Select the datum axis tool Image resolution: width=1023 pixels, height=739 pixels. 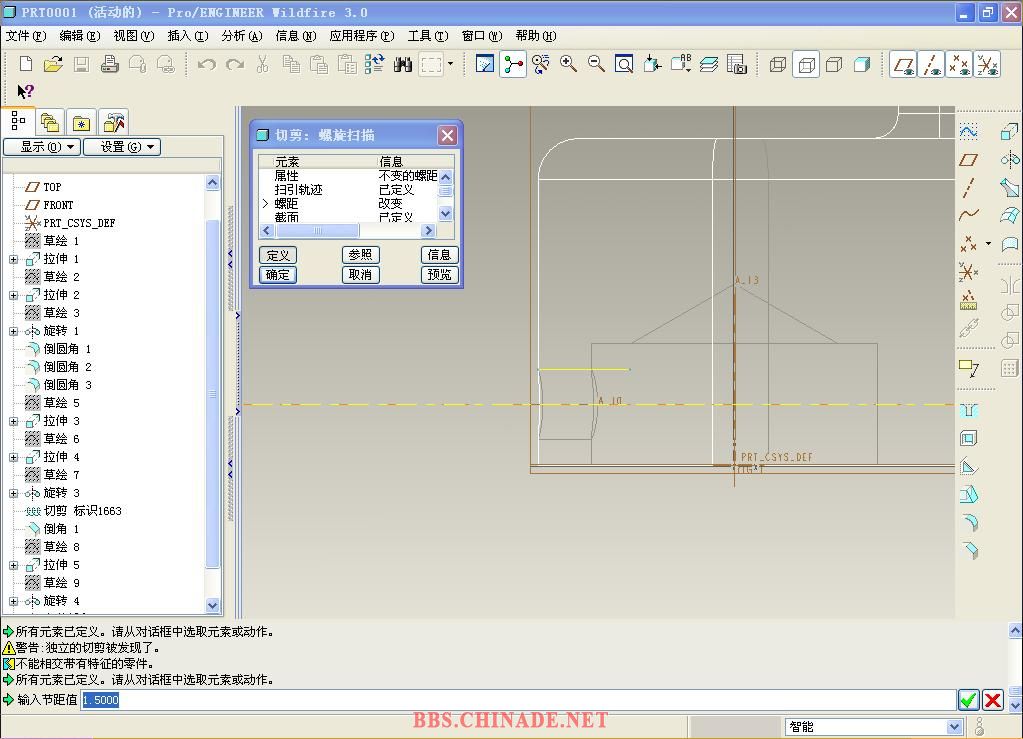coord(969,188)
